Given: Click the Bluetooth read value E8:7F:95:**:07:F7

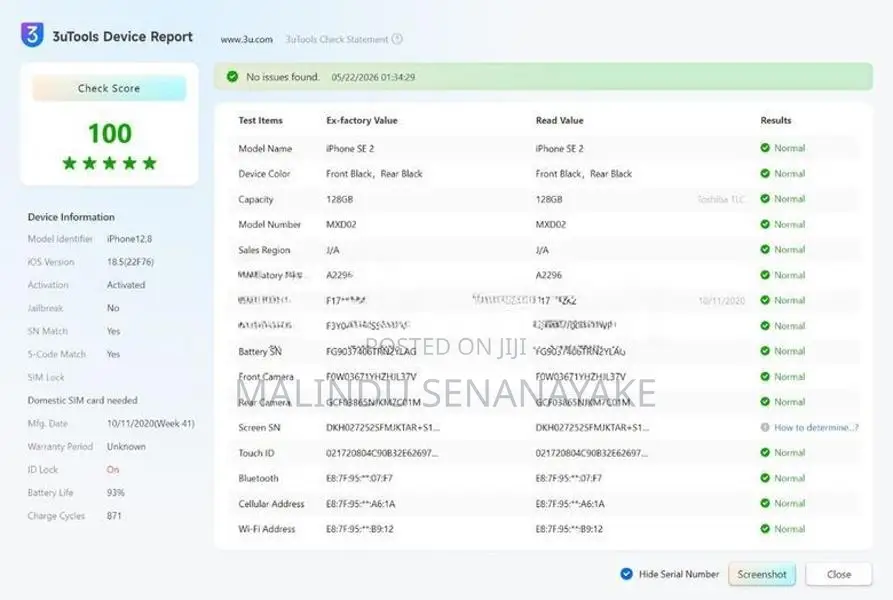Looking at the screenshot, I should [x=568, y=478].
